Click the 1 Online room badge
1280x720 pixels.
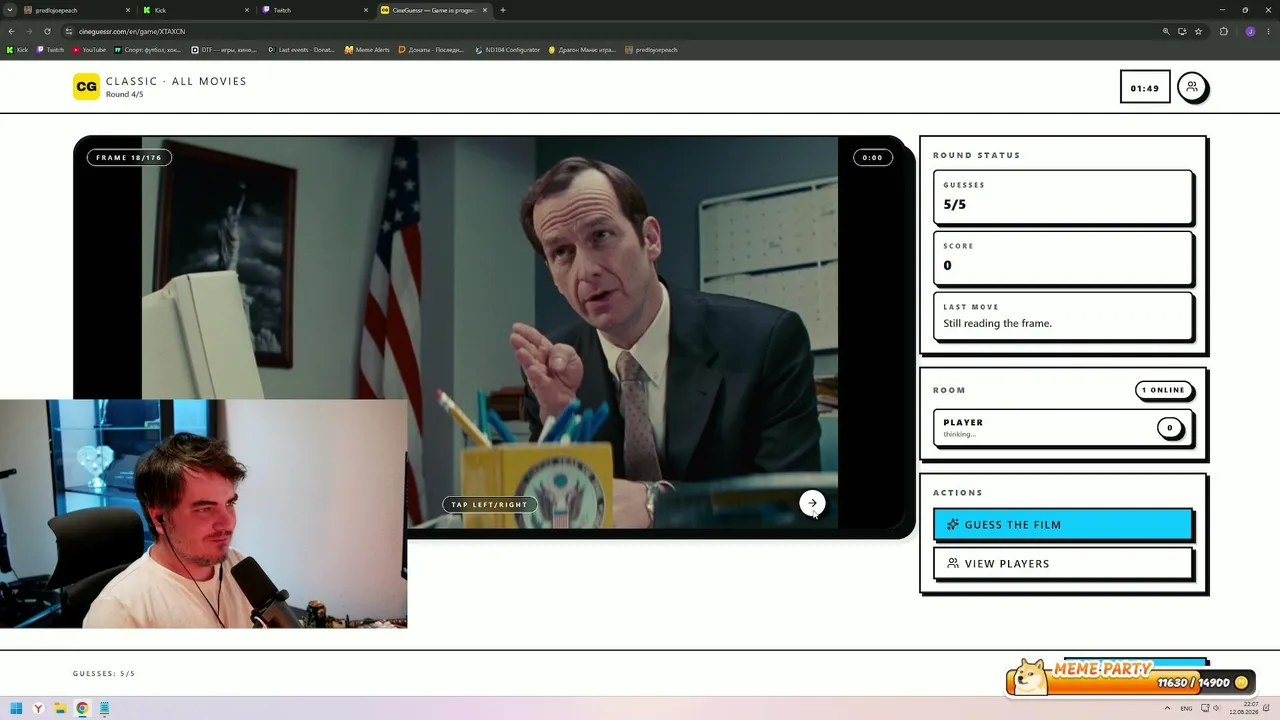coord(1163,390)
